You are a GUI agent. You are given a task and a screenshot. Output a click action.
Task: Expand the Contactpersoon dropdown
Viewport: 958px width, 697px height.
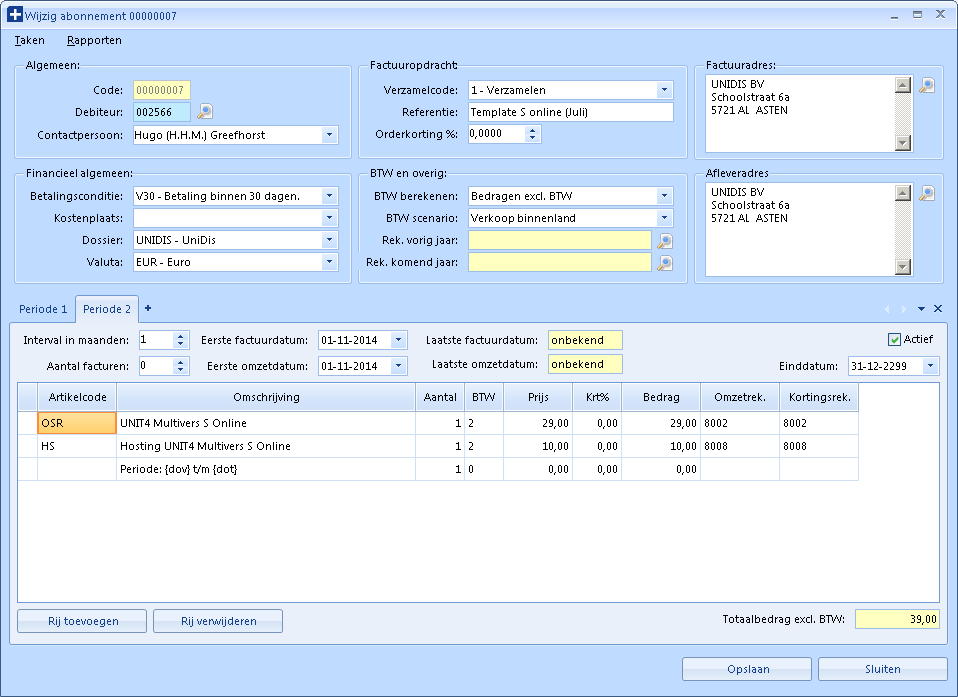click(329, 135)
